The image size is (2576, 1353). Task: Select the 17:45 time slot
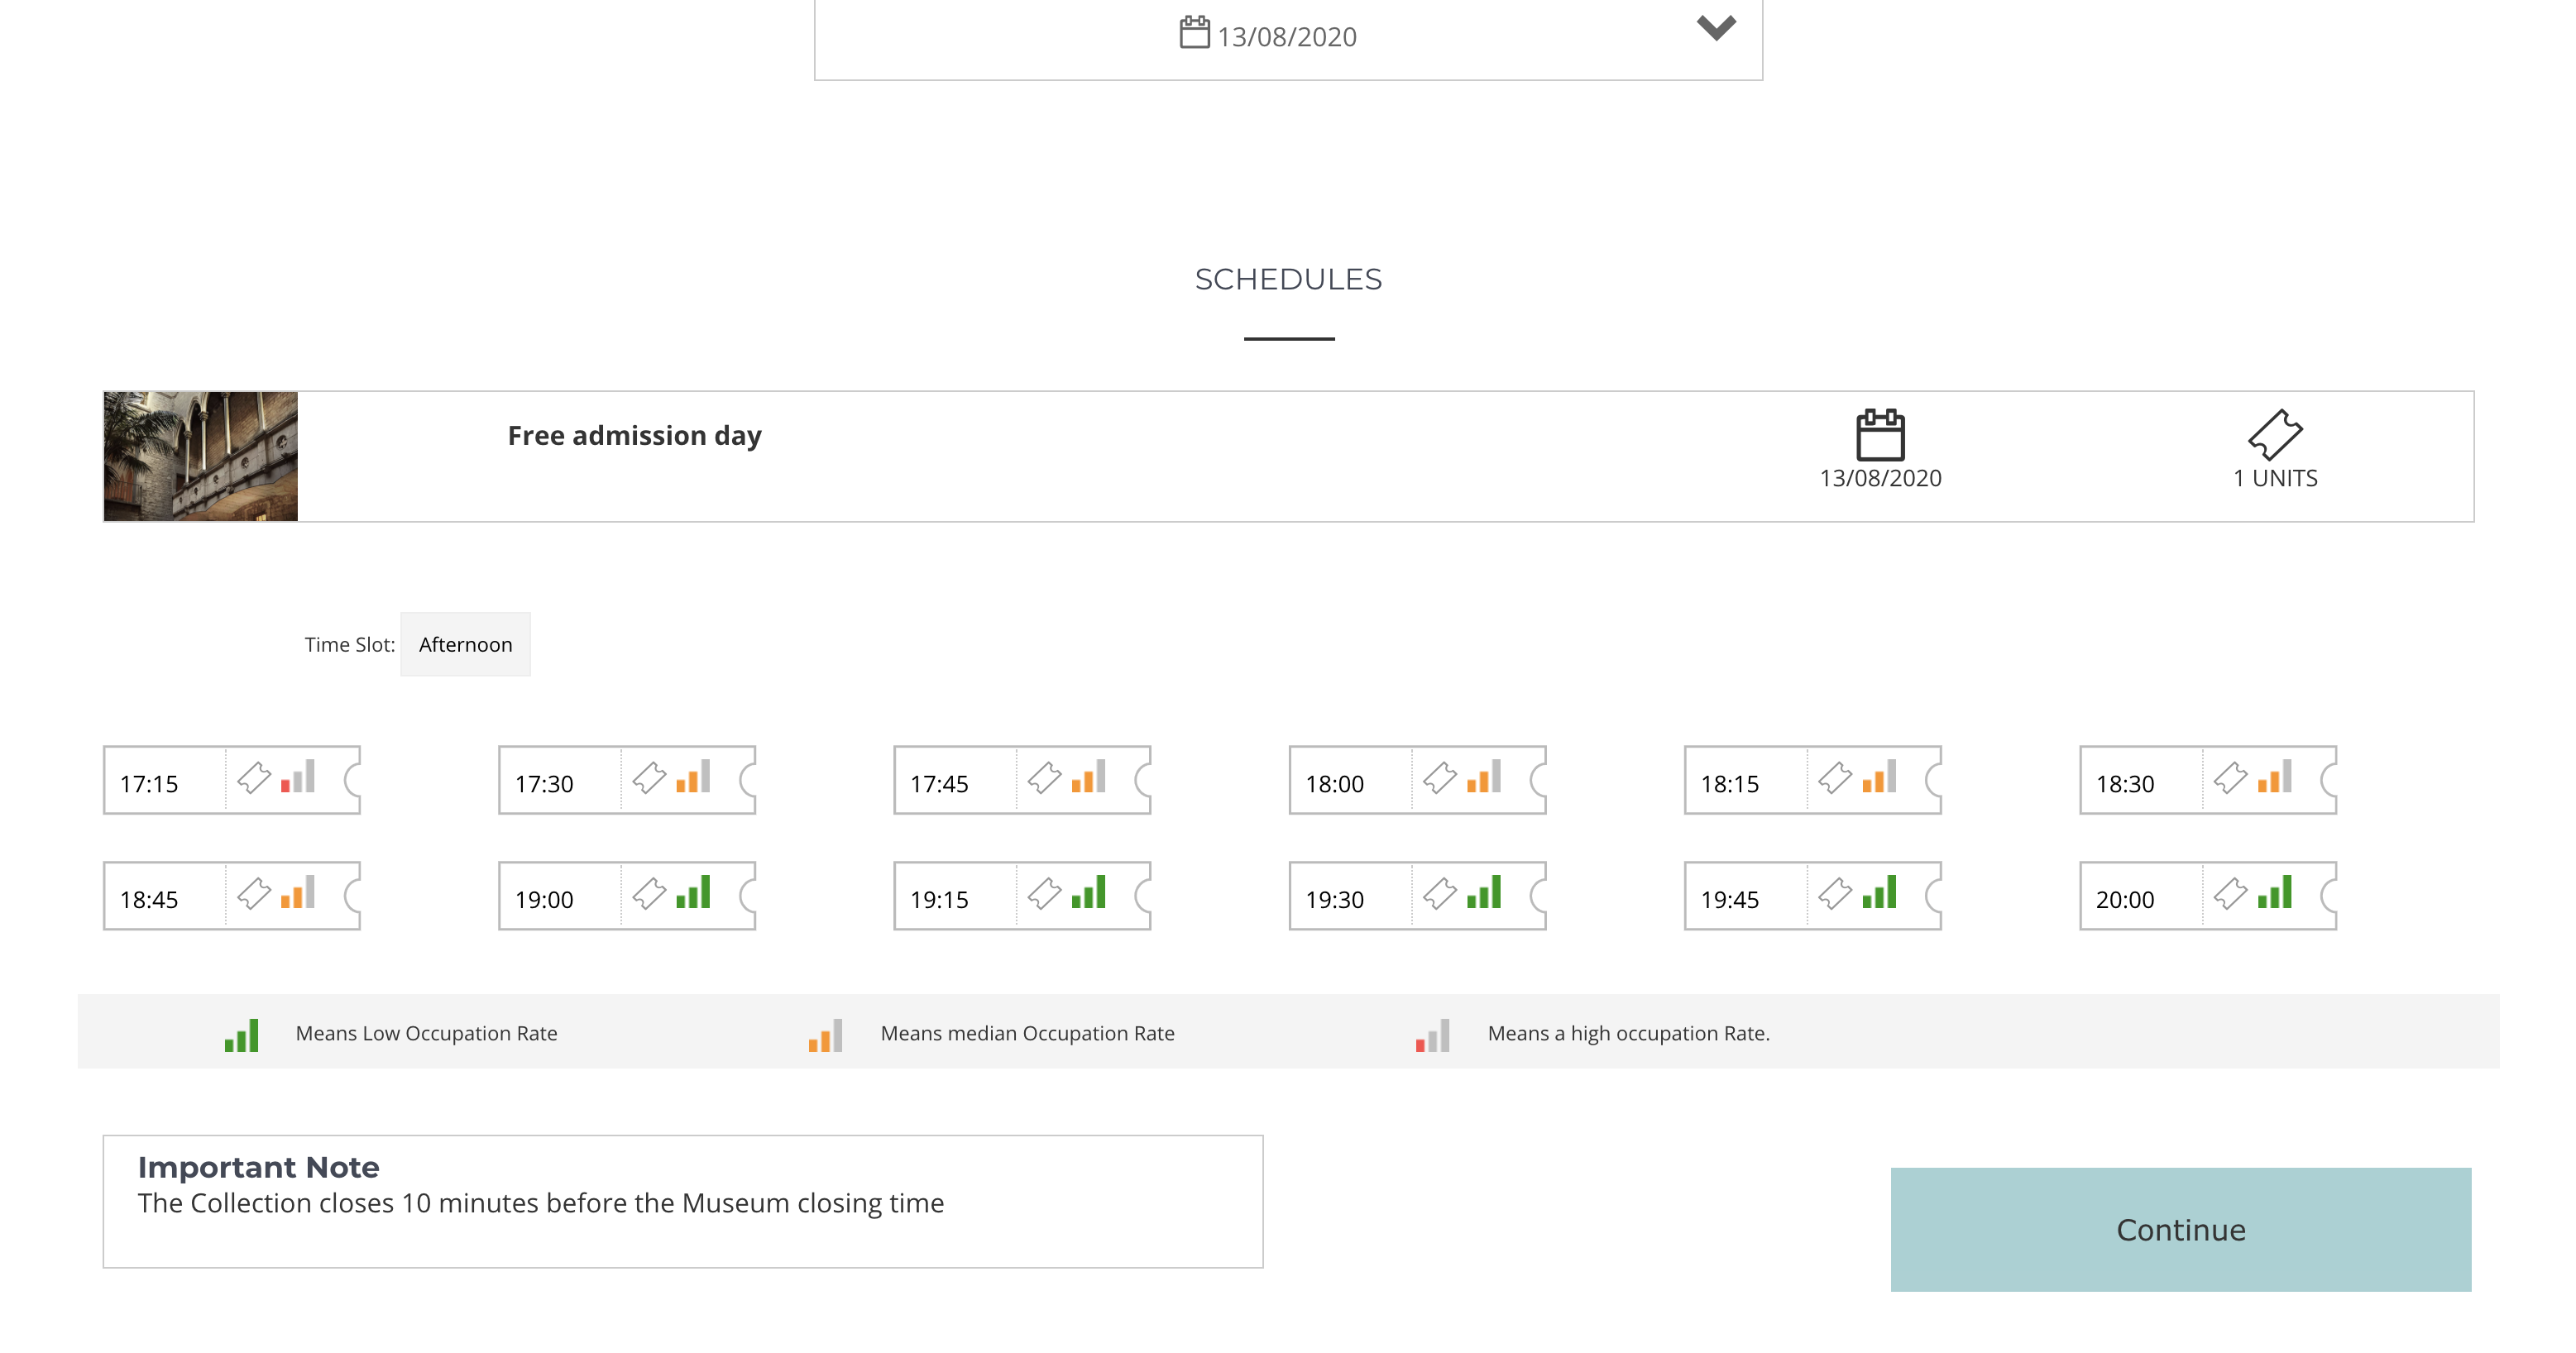pos(1022,780)
